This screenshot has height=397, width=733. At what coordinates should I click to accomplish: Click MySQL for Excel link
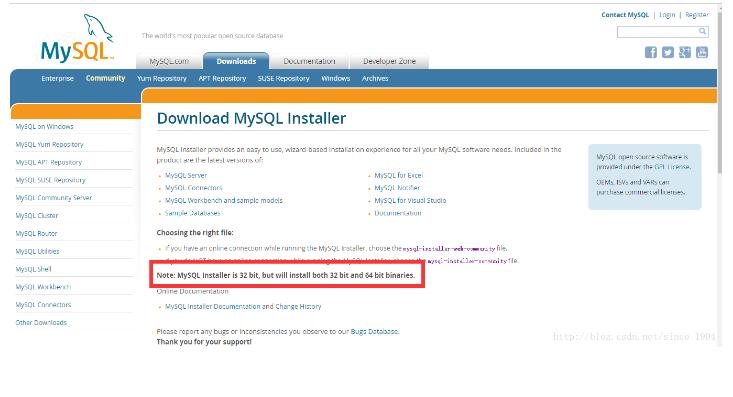tap(398, 175)
